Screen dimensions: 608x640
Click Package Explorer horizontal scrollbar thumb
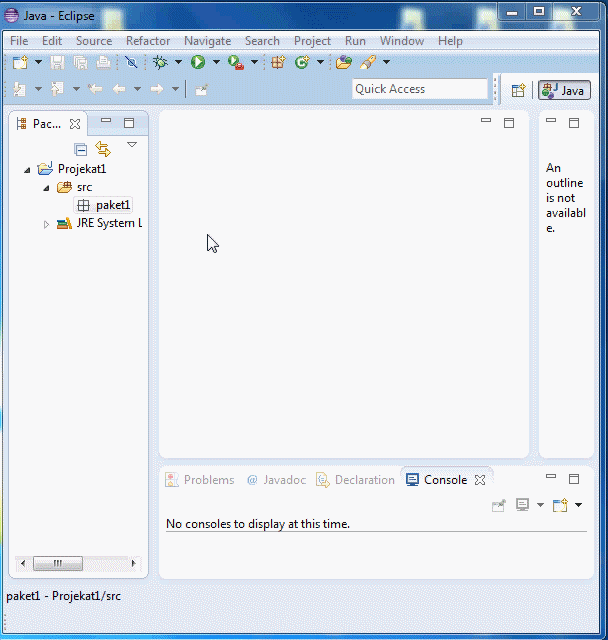point(58,564)
